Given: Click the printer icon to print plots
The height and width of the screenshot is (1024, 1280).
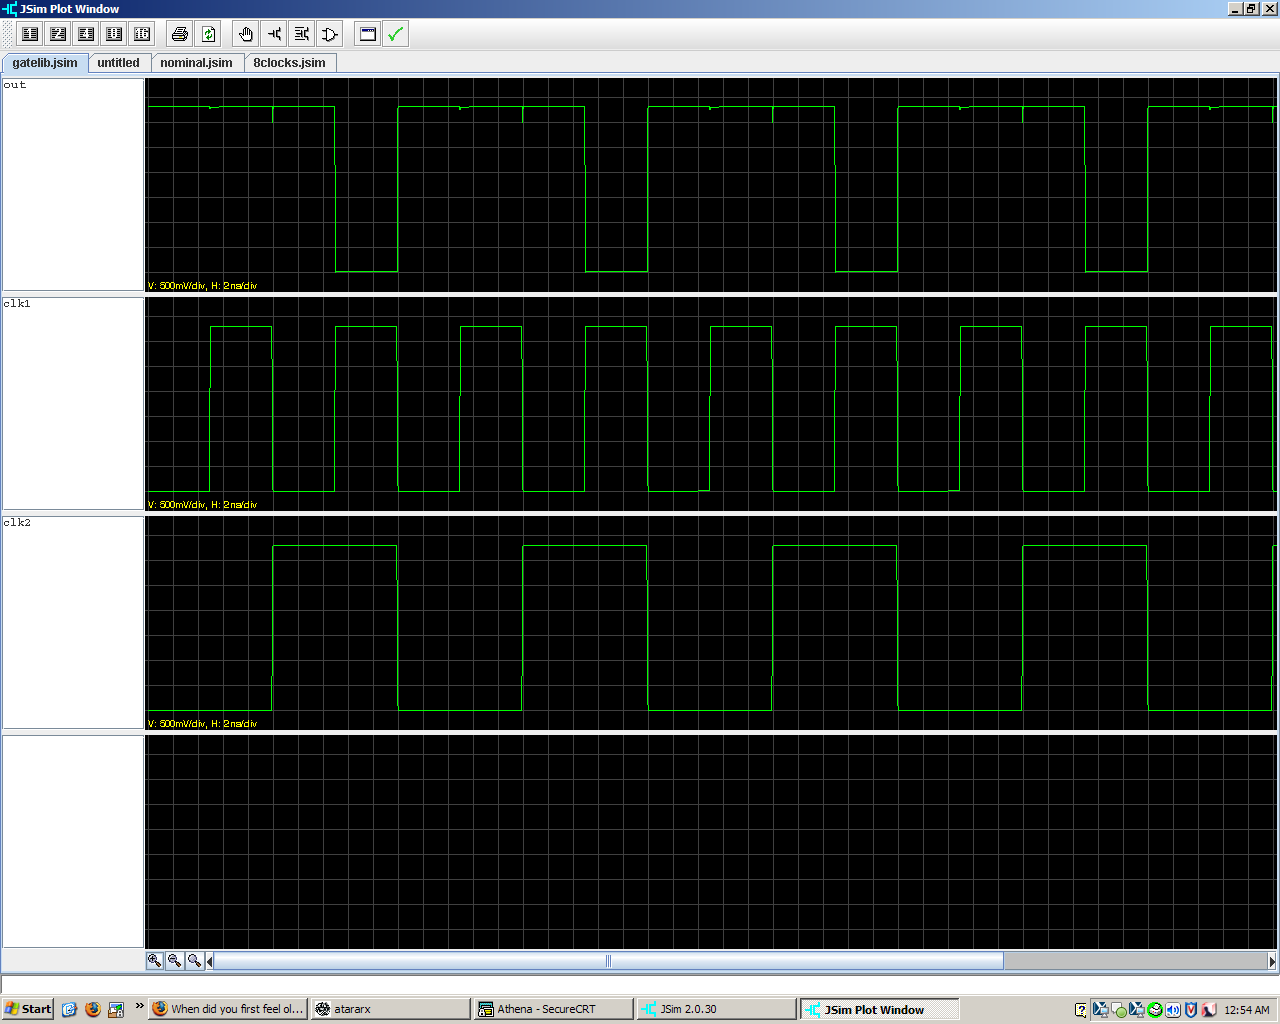Looking at the screenshot, I should (x=180, y=34).
